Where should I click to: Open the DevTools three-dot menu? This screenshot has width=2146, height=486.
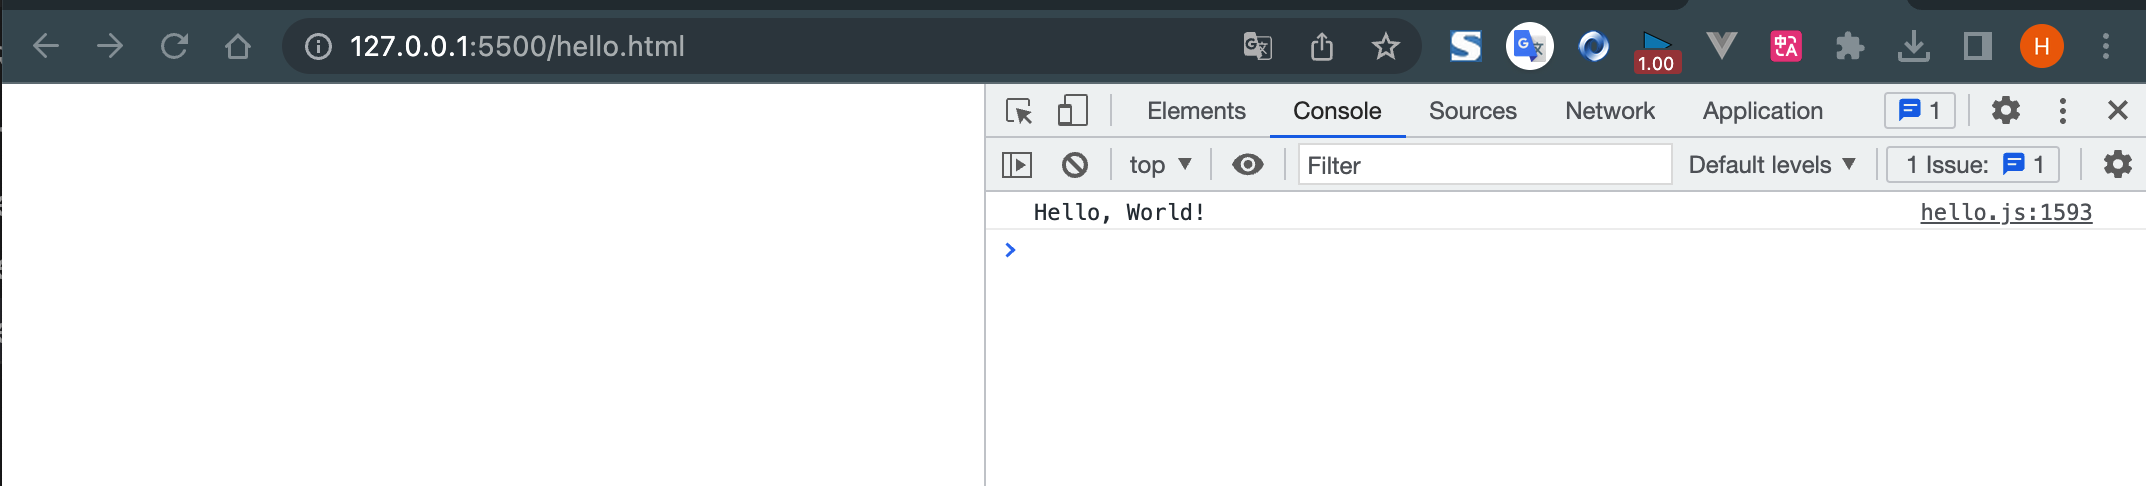pyautogui.click(x=2062, y=111)
